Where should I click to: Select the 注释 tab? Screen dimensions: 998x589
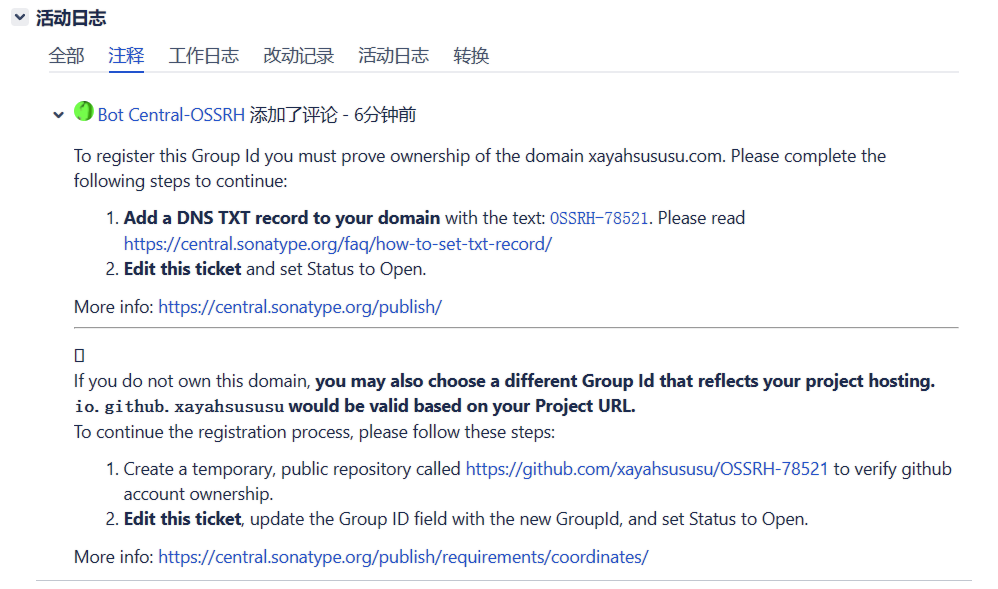coord(126,56)
